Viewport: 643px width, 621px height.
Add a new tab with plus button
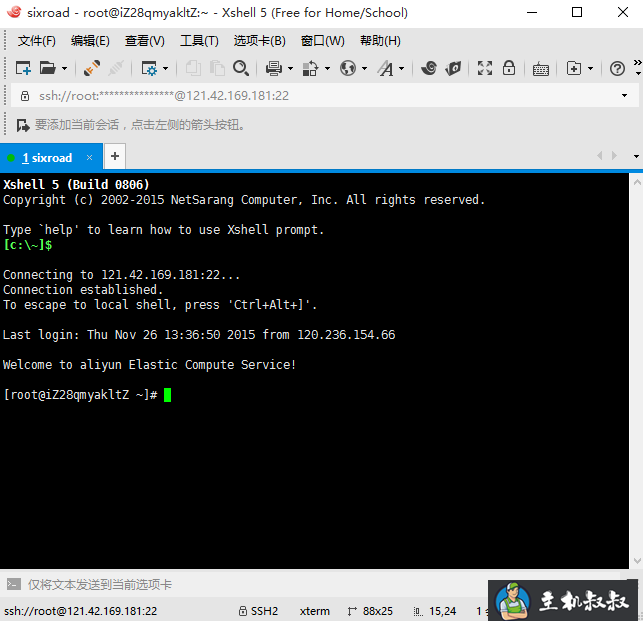pos(115,156)
